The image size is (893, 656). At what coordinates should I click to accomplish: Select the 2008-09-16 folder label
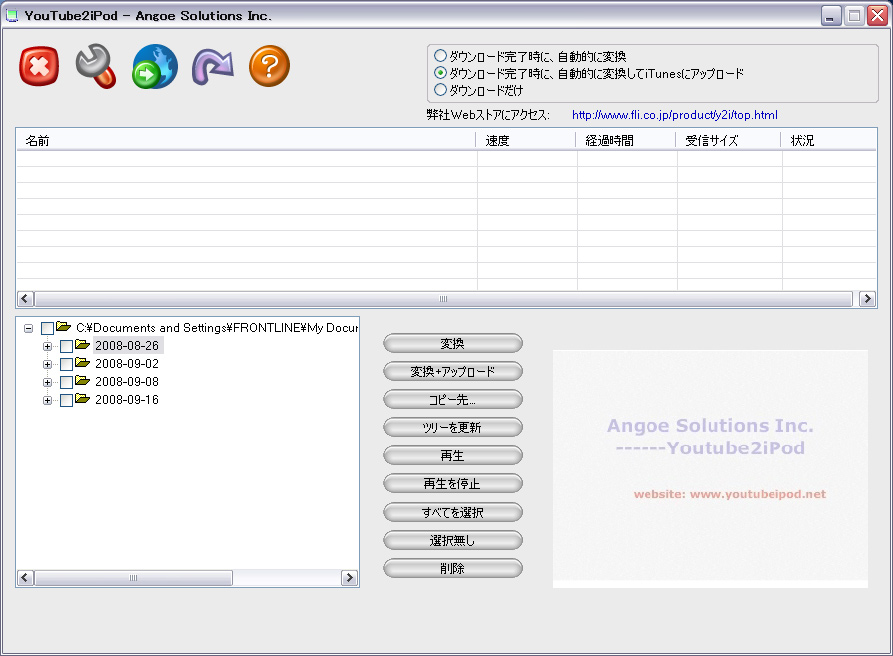click(x=127, y=400)
